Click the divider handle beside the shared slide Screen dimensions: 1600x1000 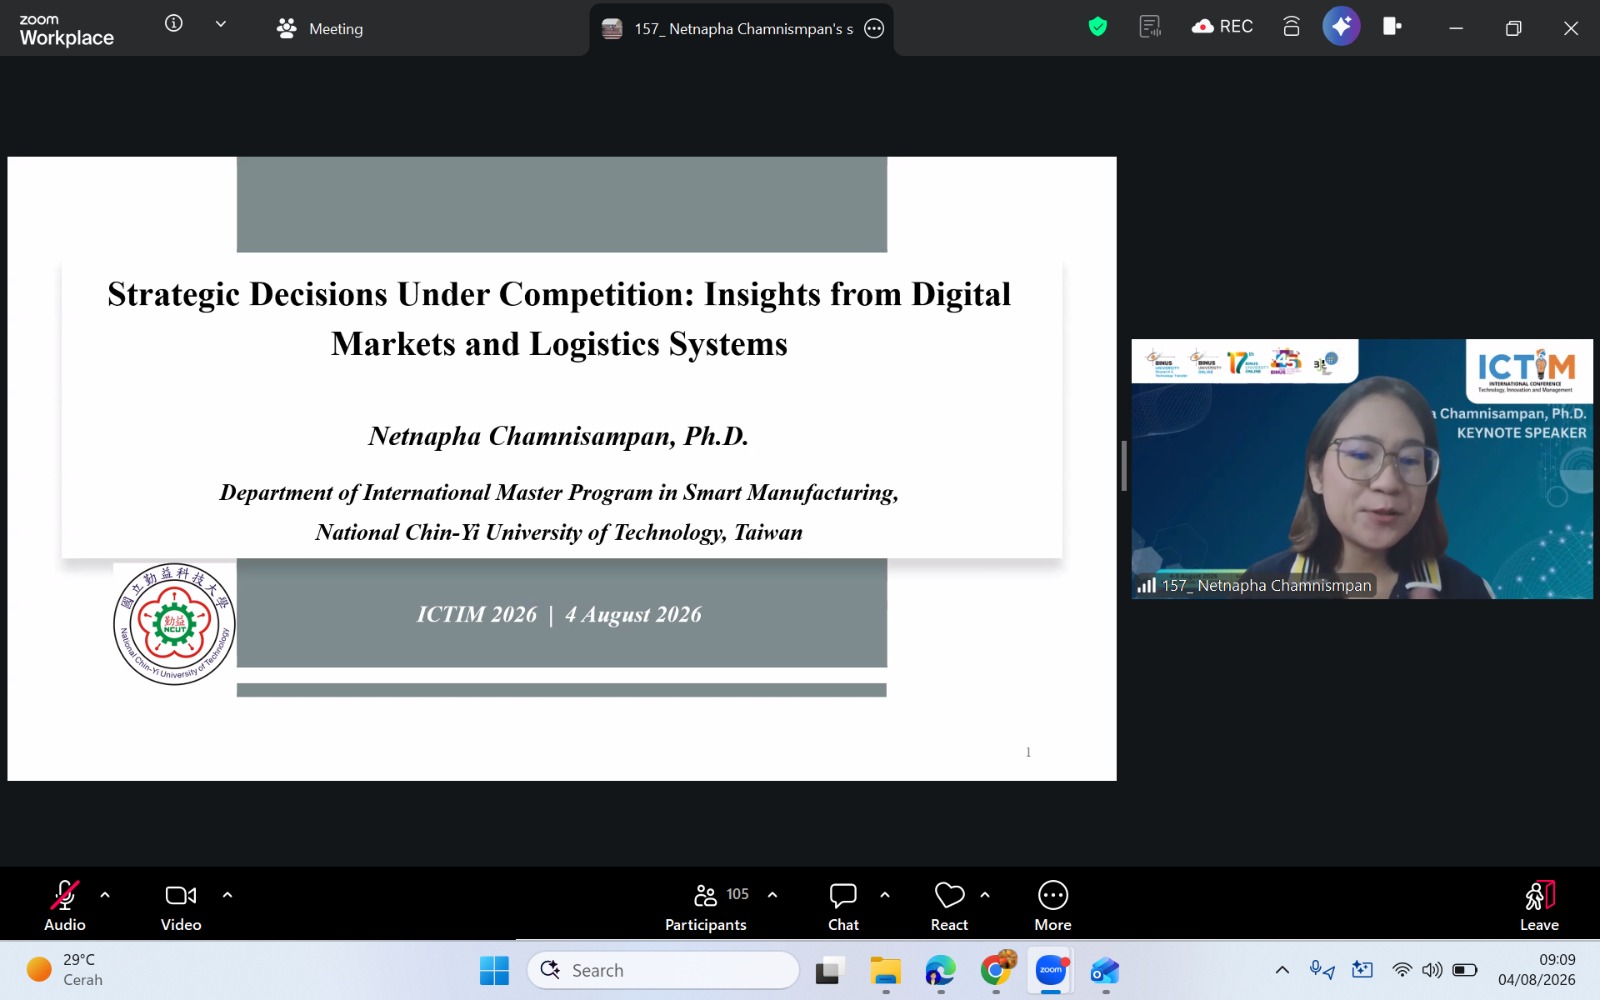(x=1124, y=466)
